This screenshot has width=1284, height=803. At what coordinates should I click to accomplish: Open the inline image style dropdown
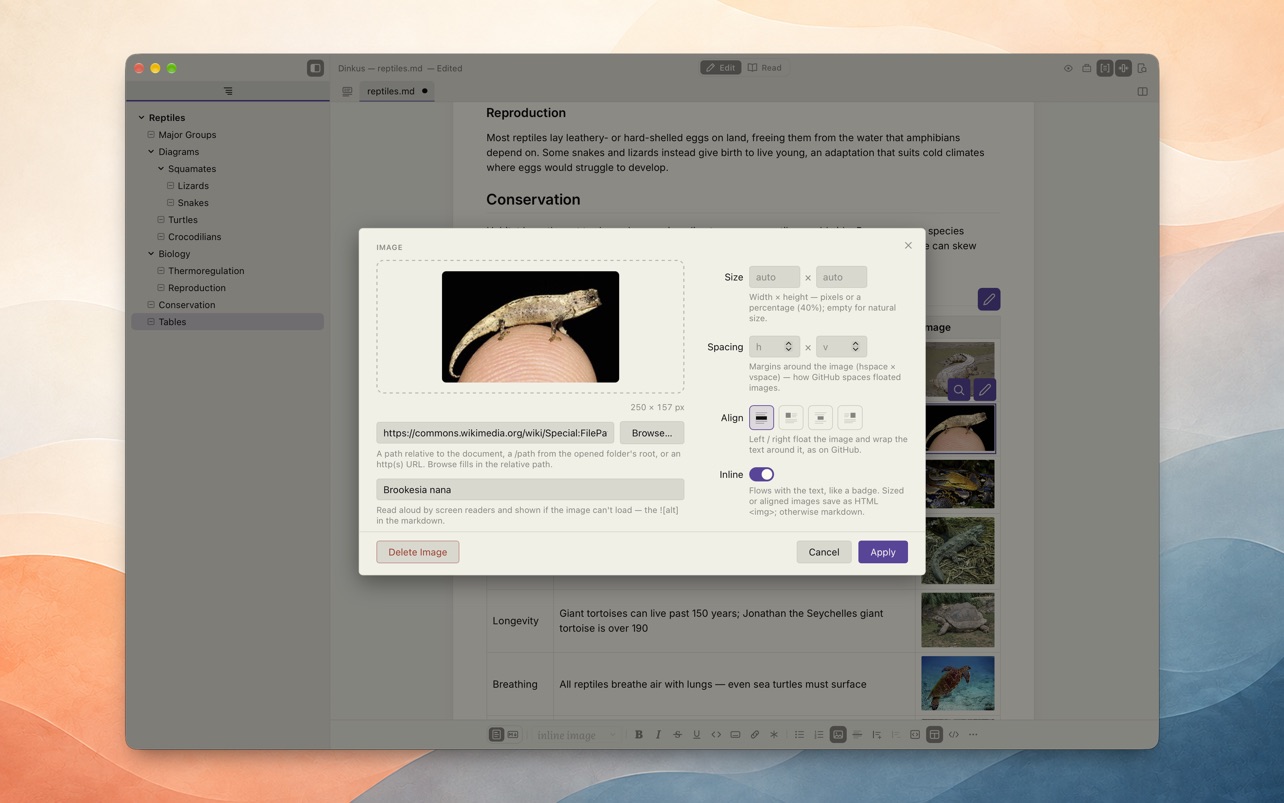click(x=575, y=735)
